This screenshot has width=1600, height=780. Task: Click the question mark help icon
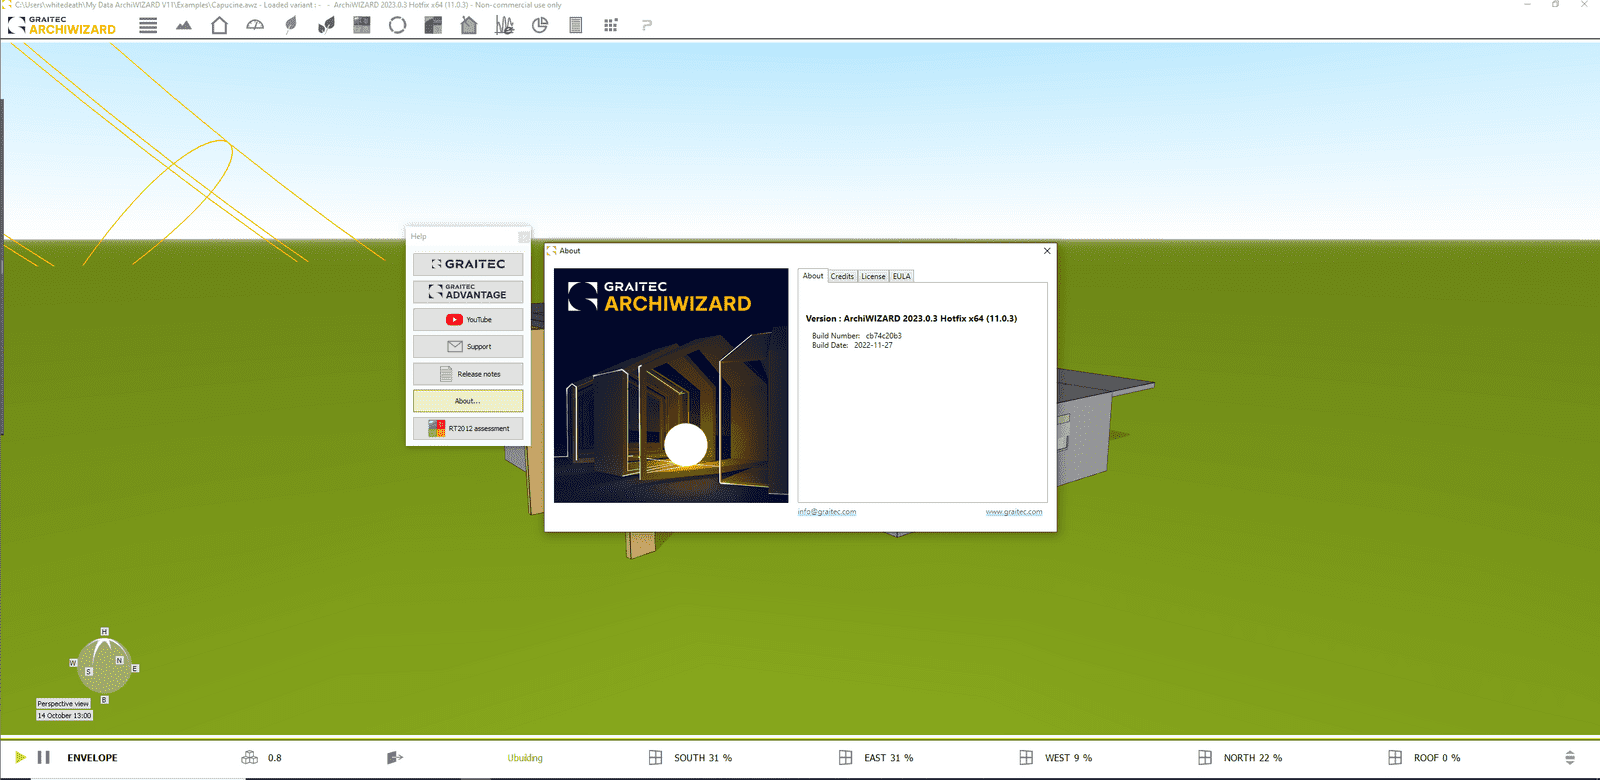(647, 25)
